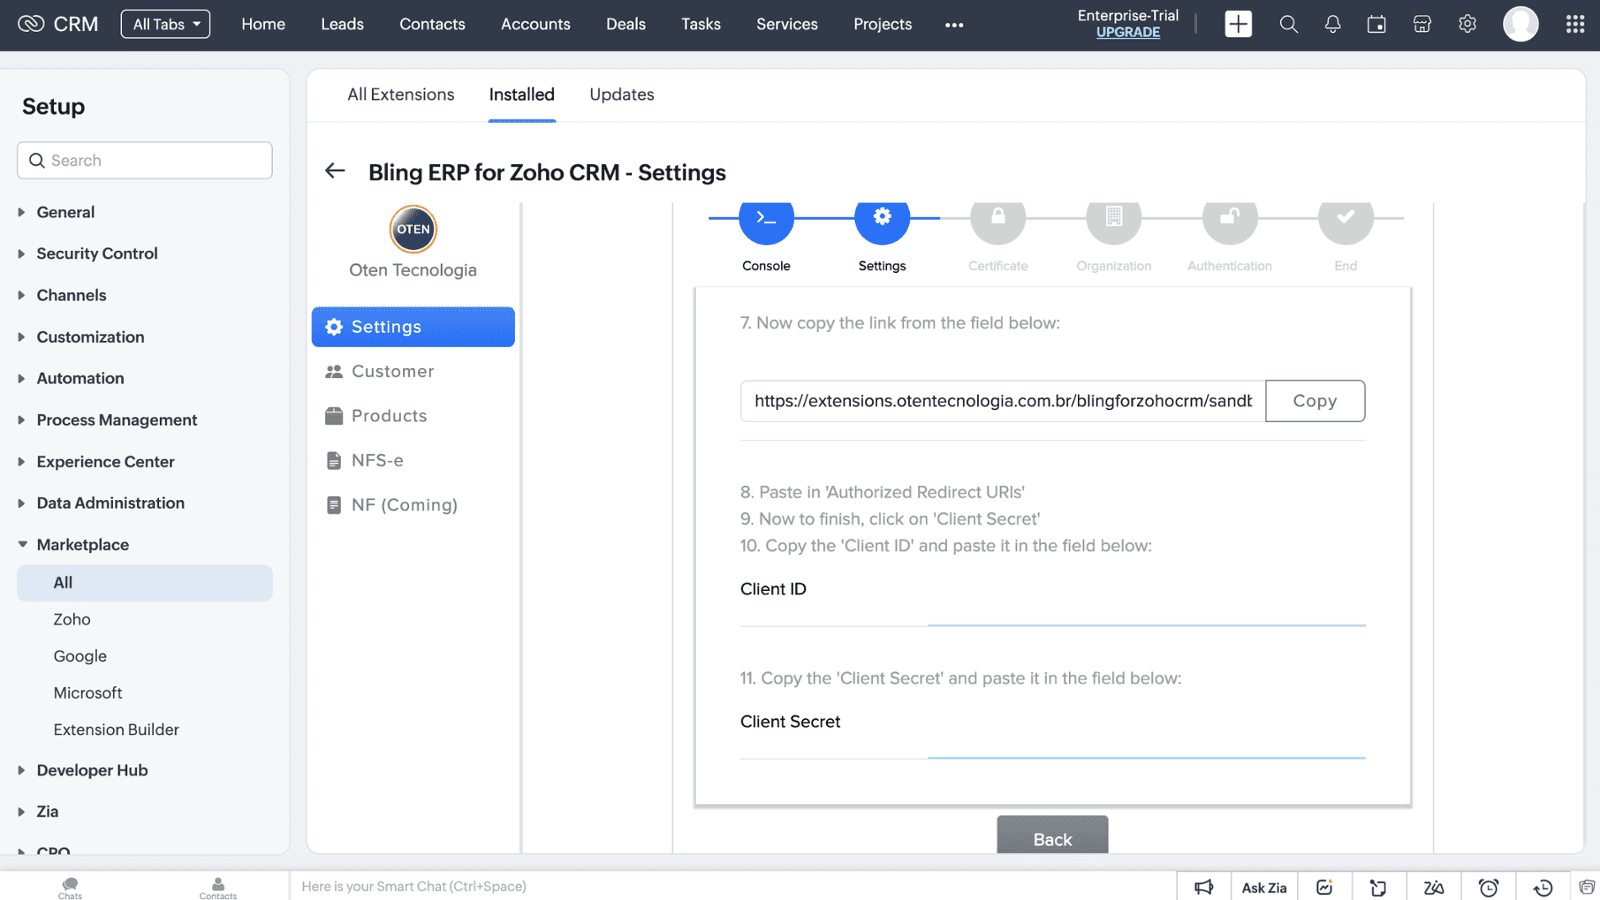The image size is (1600, 900).
Task: Open the apps grid launcher
Action: coord(1575,24)
